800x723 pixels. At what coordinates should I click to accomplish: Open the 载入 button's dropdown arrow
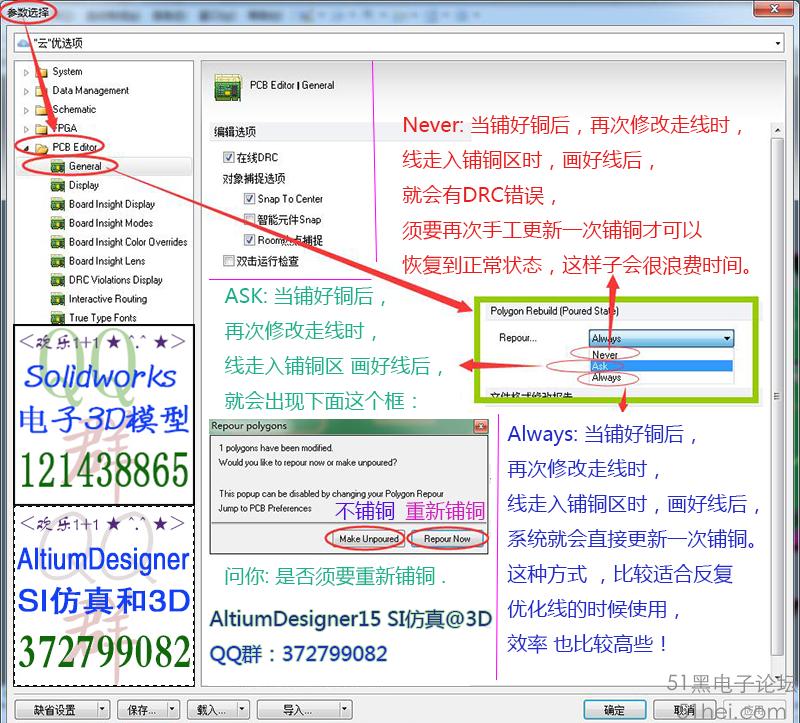pos(242,709)
